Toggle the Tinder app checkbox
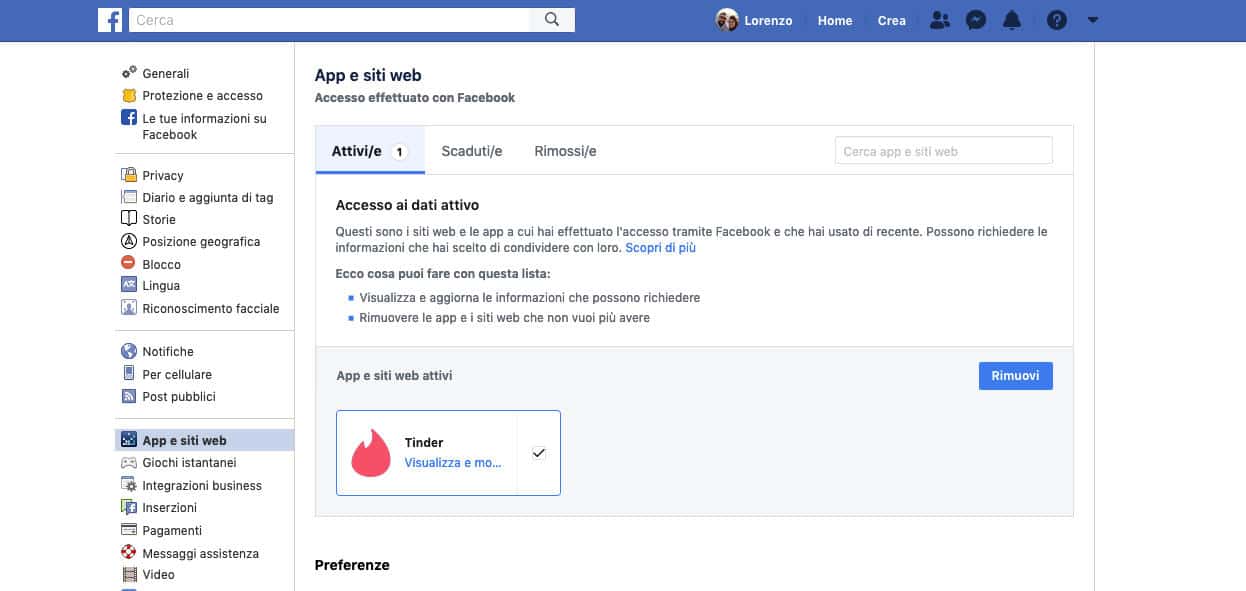Image resolution: width=1246 pixels, height=591 pixels. point(539,453)
